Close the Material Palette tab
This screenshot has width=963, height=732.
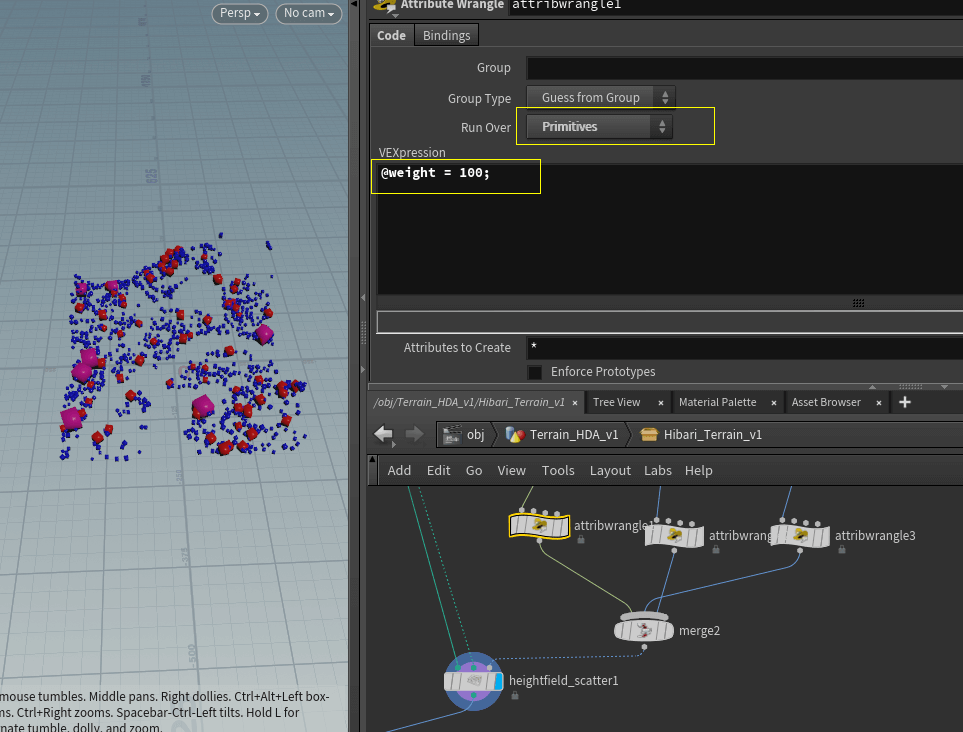point(772,403)
